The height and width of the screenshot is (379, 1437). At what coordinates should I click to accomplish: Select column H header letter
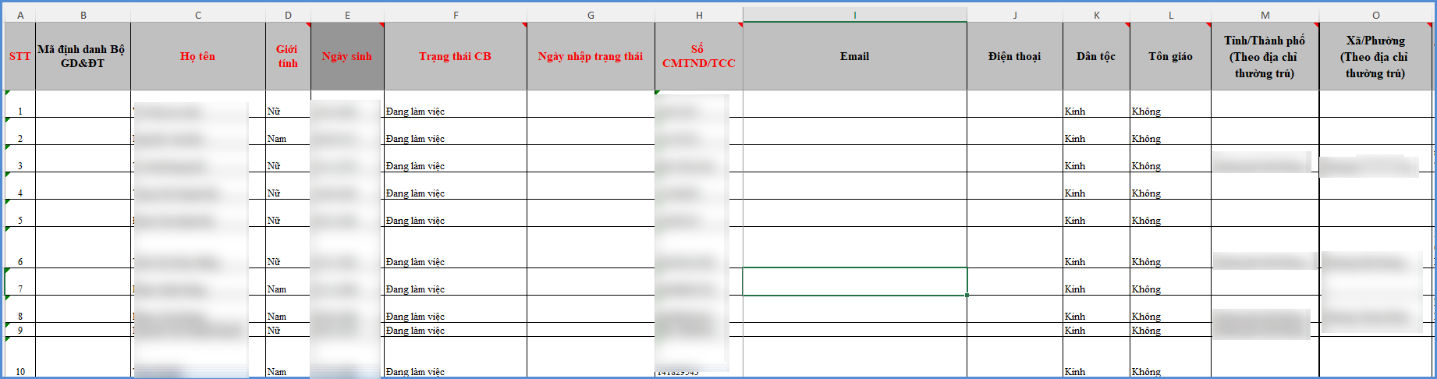point(698,15)
